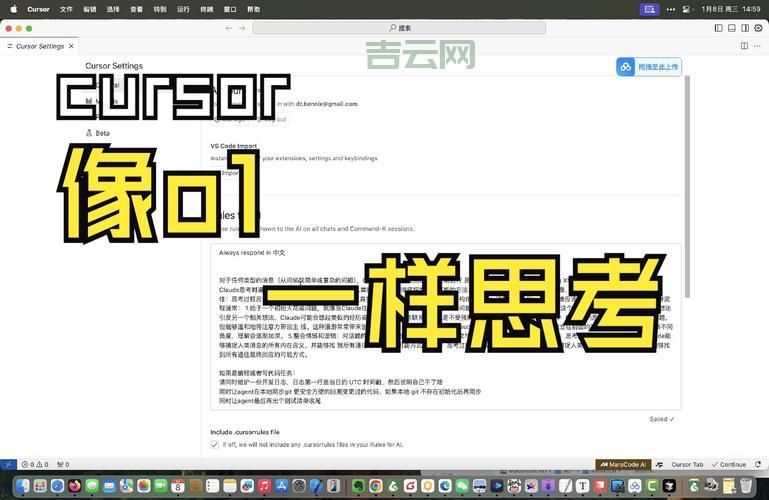
Task: Open forwarded ports status bar indicator
Action: [63, 464]
